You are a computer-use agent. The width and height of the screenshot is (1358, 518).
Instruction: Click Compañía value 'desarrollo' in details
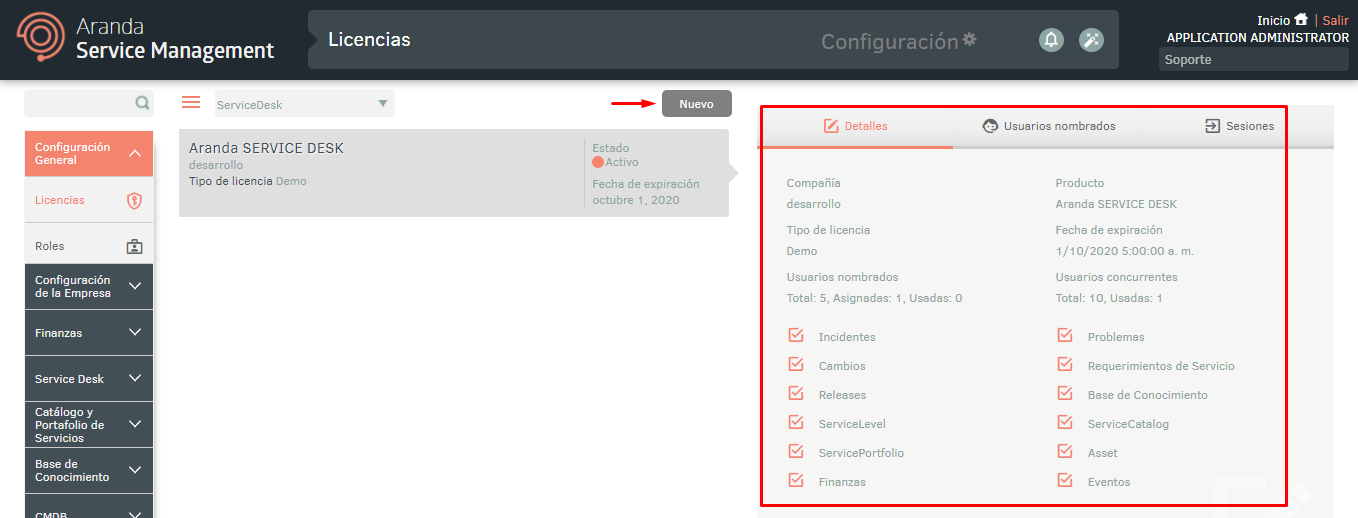point(814,204)
